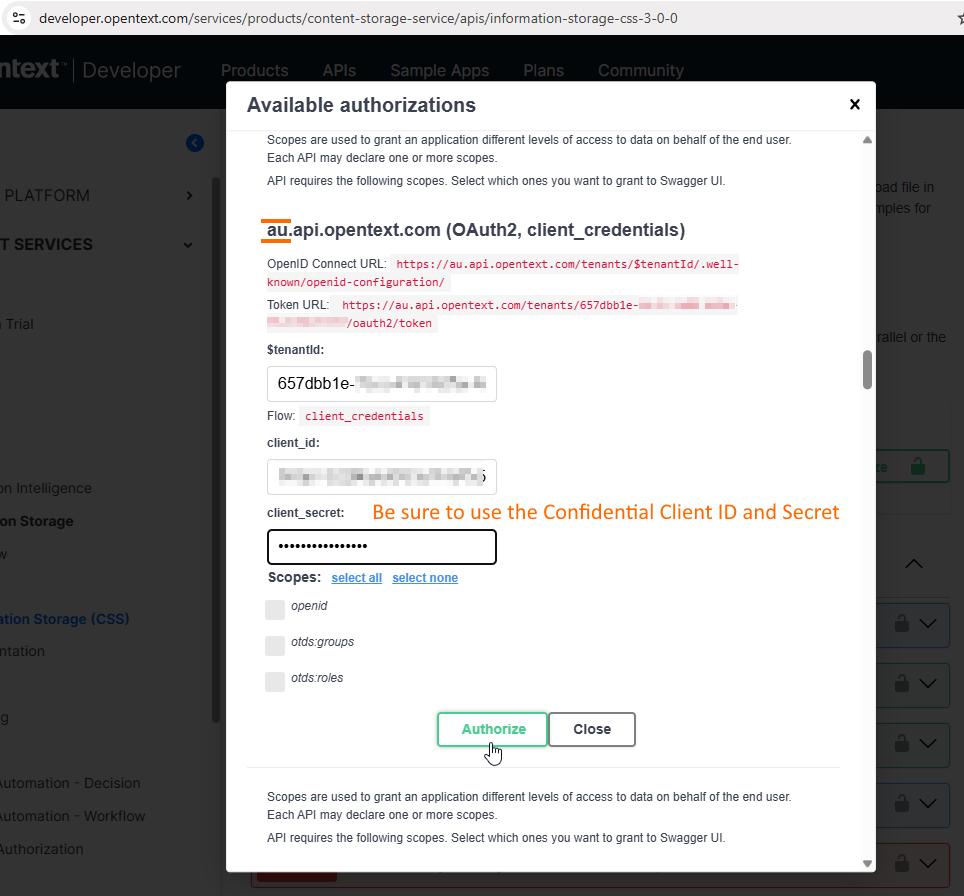Click the dialog scrollbar up arrow
The width and height of the screenshot is (964, 896).
[867, 140]
